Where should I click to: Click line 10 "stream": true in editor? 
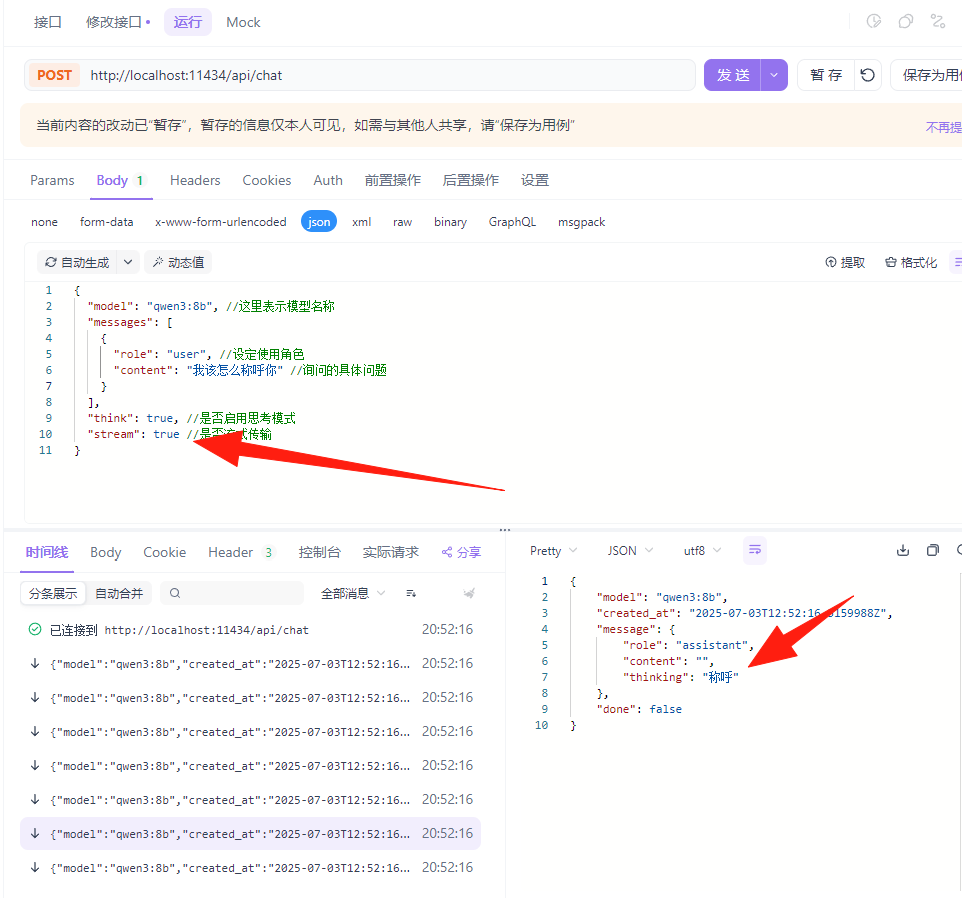click(x=179, y=434)
